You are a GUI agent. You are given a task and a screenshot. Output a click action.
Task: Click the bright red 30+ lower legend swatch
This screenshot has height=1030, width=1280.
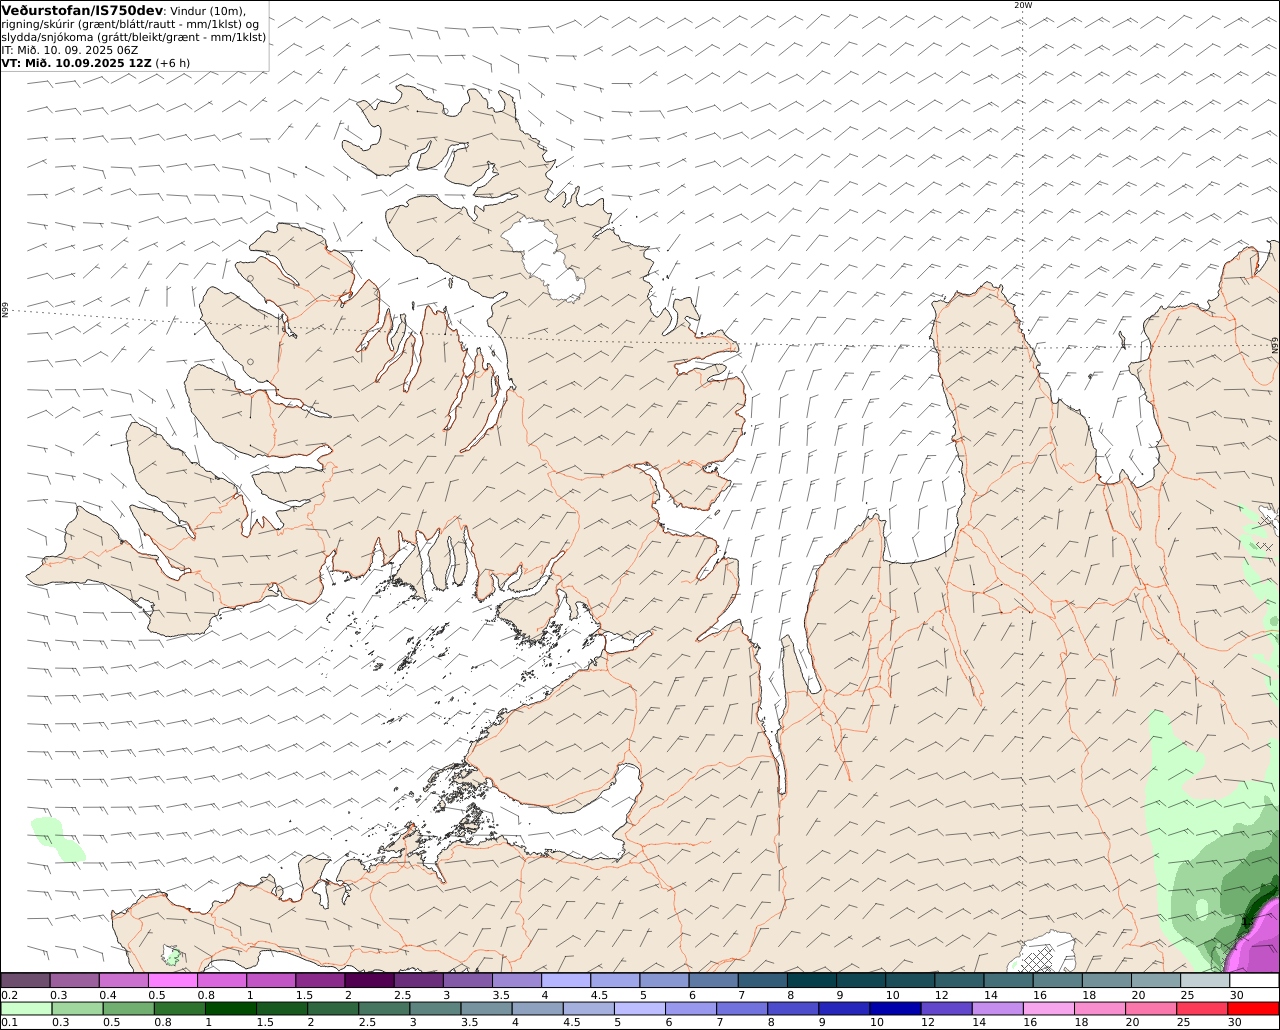coord(1253,1009)
